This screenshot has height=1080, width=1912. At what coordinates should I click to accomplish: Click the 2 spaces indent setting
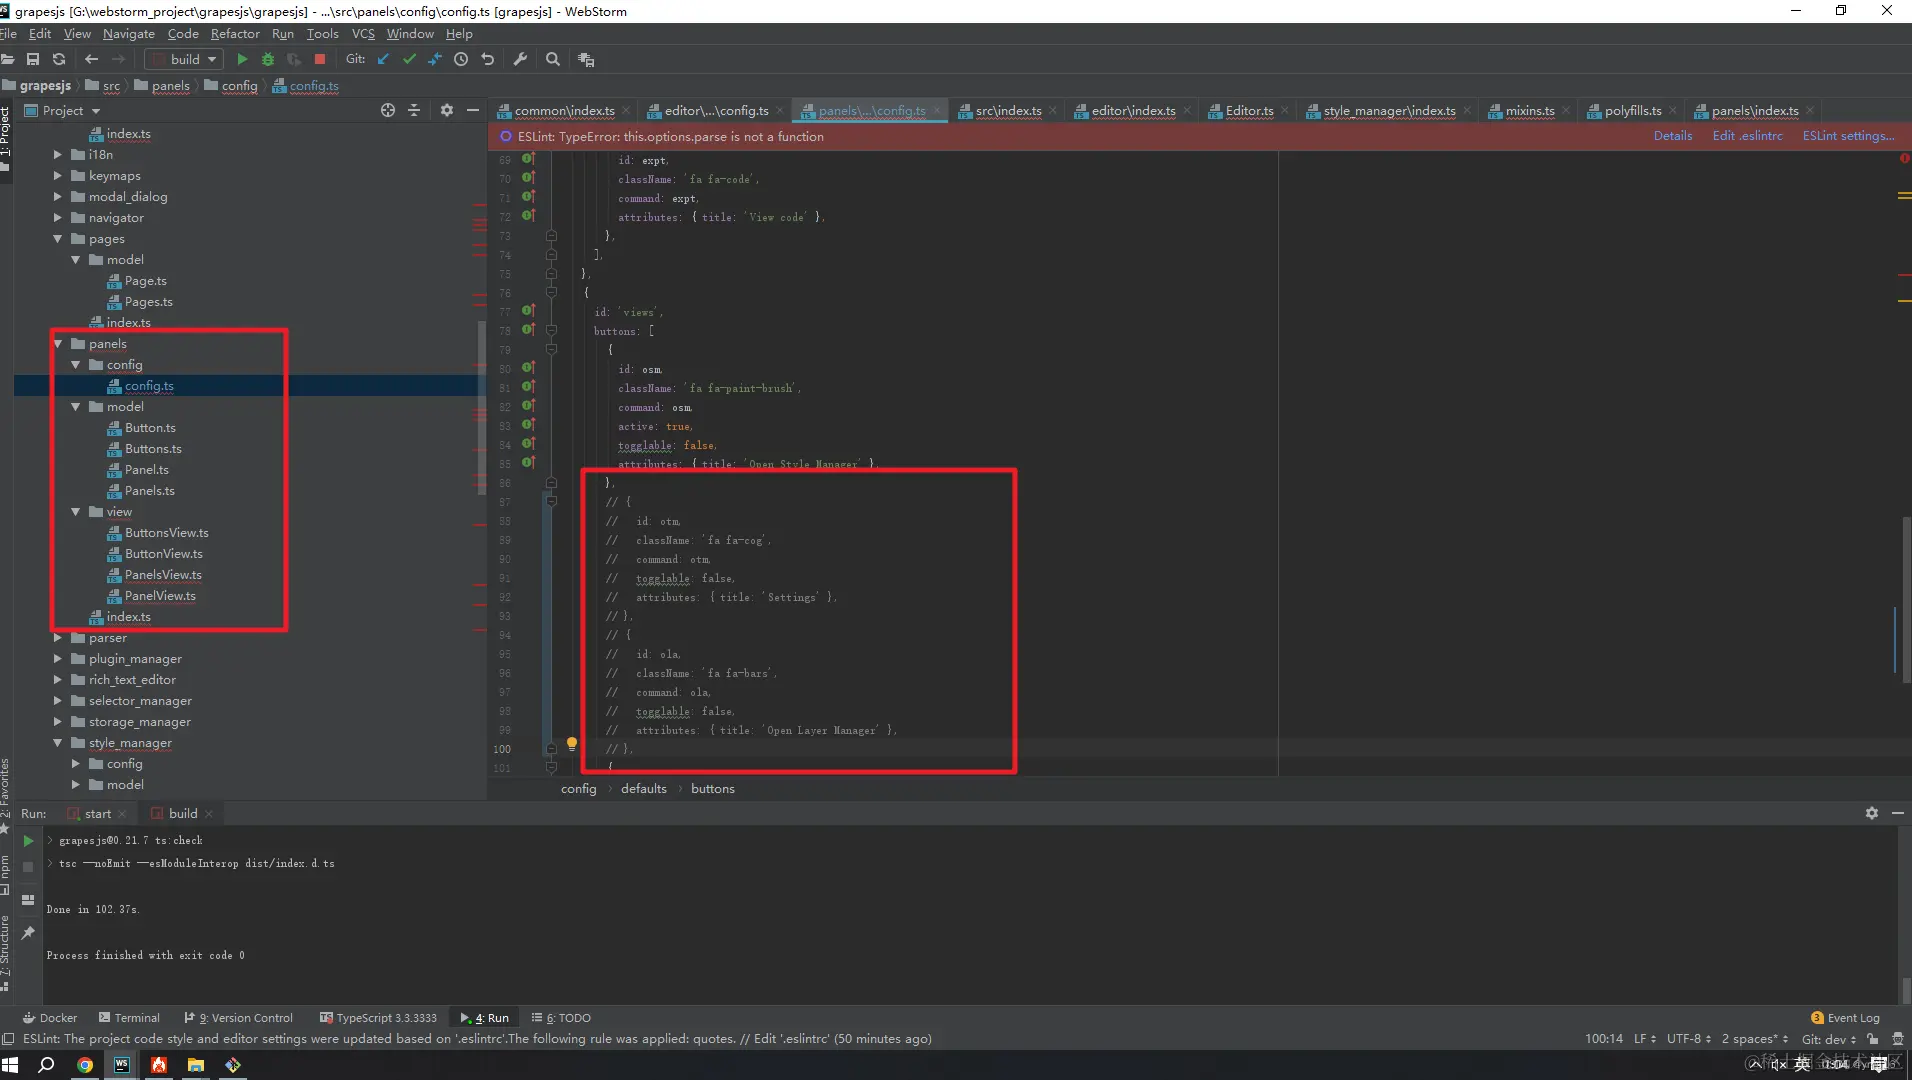pos(1755,1039)
